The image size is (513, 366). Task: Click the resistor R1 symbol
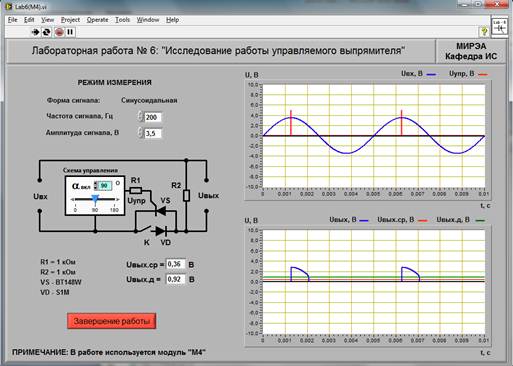[x=136, y=191]
